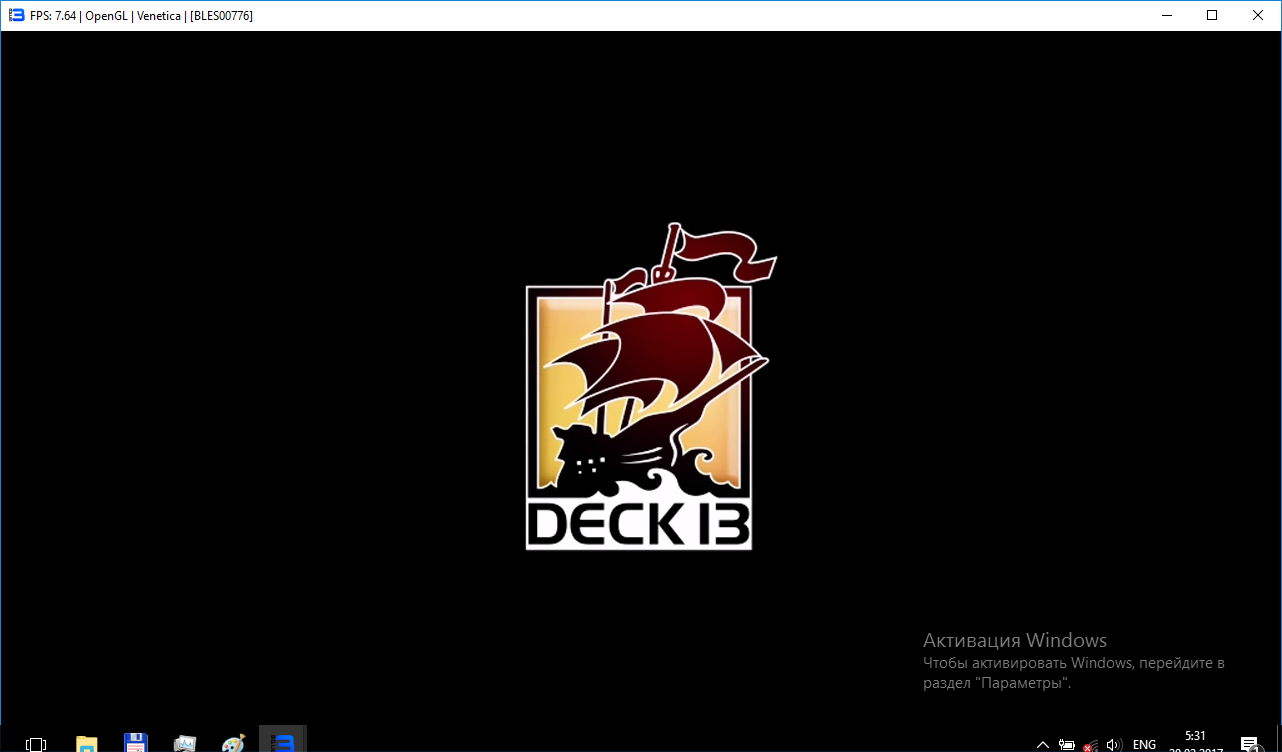Open the battery power status icon
Viewport: 1282px width, 752px height.
point(1067,745)
